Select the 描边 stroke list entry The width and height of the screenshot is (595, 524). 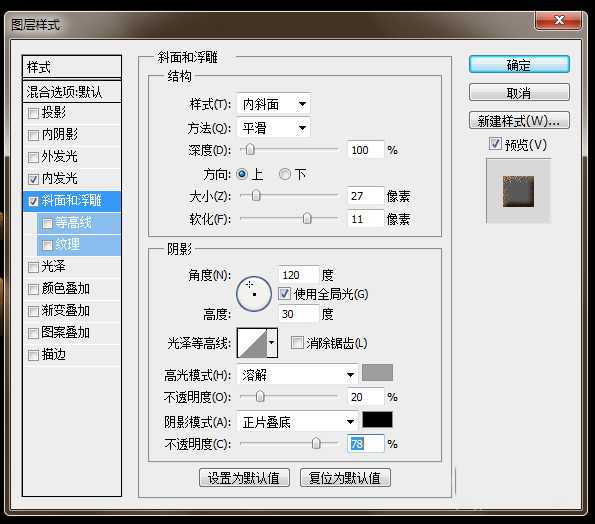click(x=72, y=355)
